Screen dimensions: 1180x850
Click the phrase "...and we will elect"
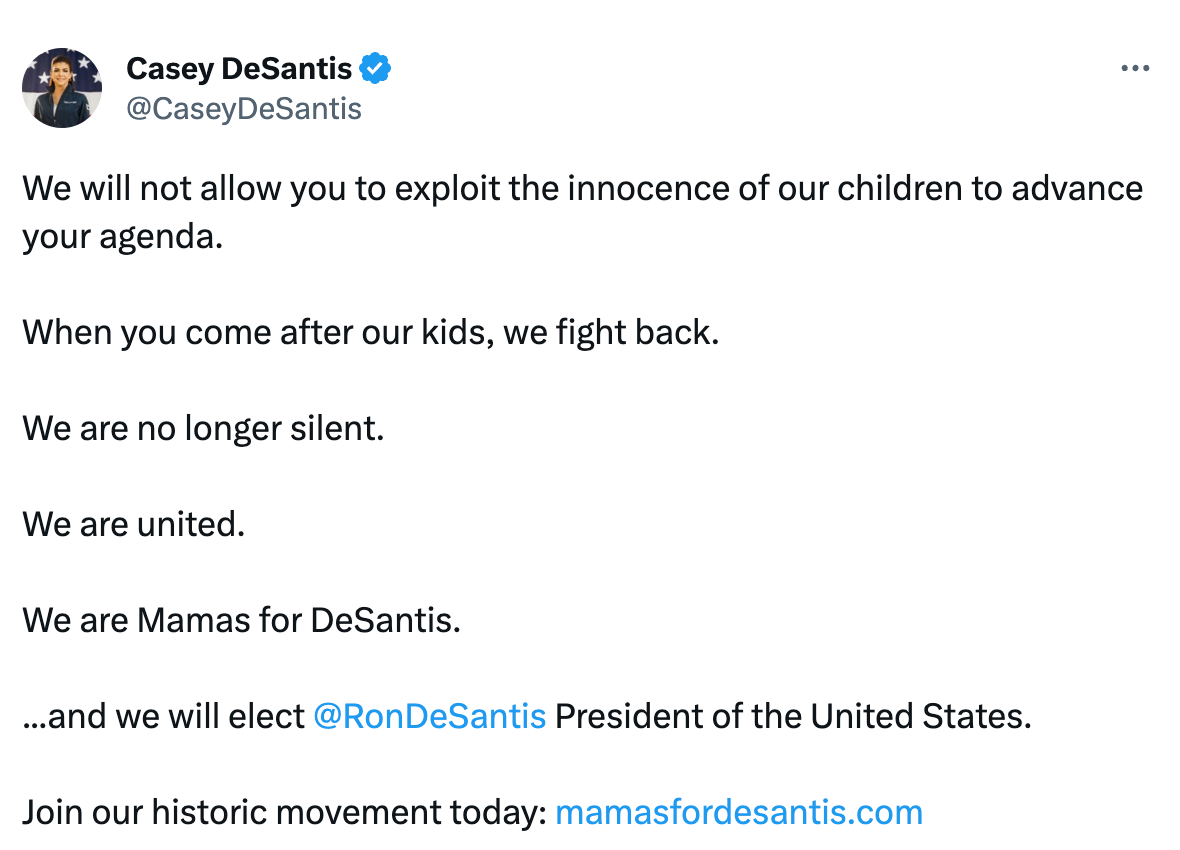coord(163,716)
